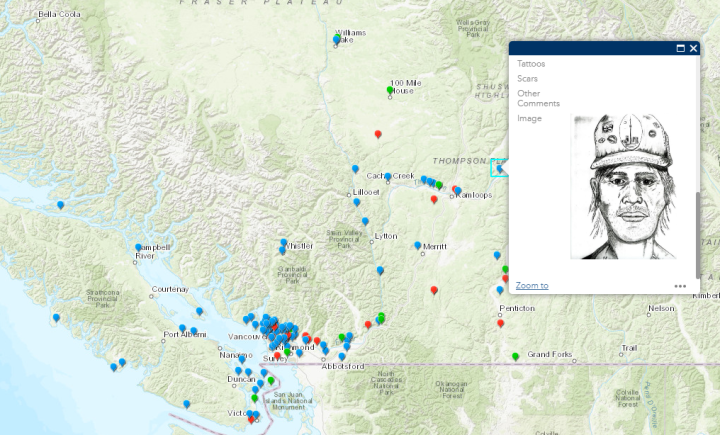Select the green marker at 100 Mile House
This screenshot has height=435, width=720.
click(390, 91)
